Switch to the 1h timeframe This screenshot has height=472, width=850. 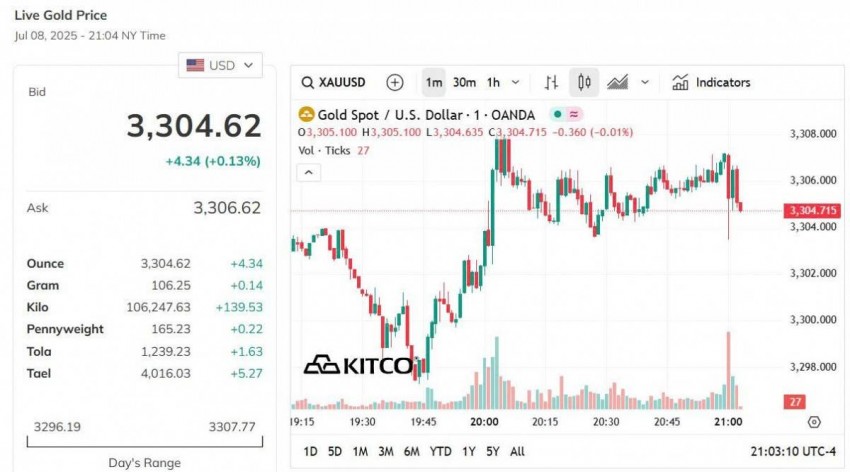point(493,82)
